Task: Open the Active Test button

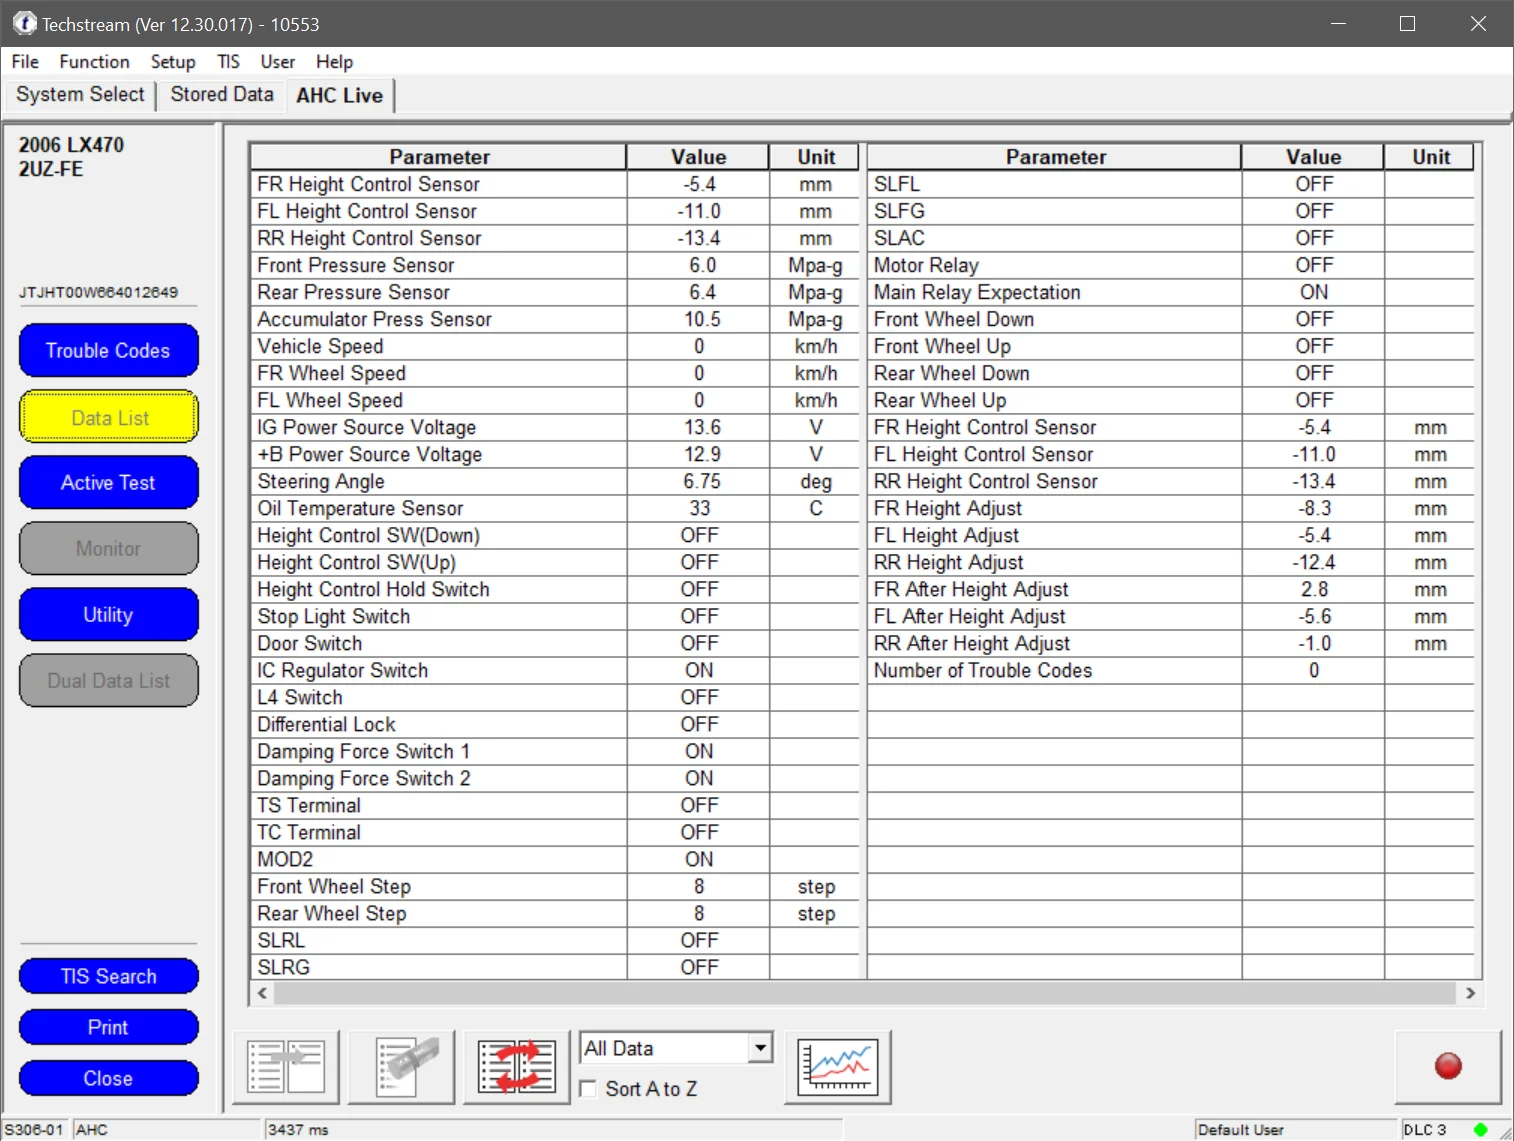Action: (108, 483)
